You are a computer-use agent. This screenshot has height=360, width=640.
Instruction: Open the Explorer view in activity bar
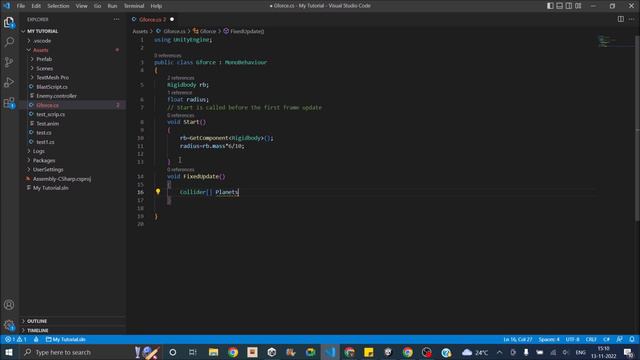tap(9, 22)
